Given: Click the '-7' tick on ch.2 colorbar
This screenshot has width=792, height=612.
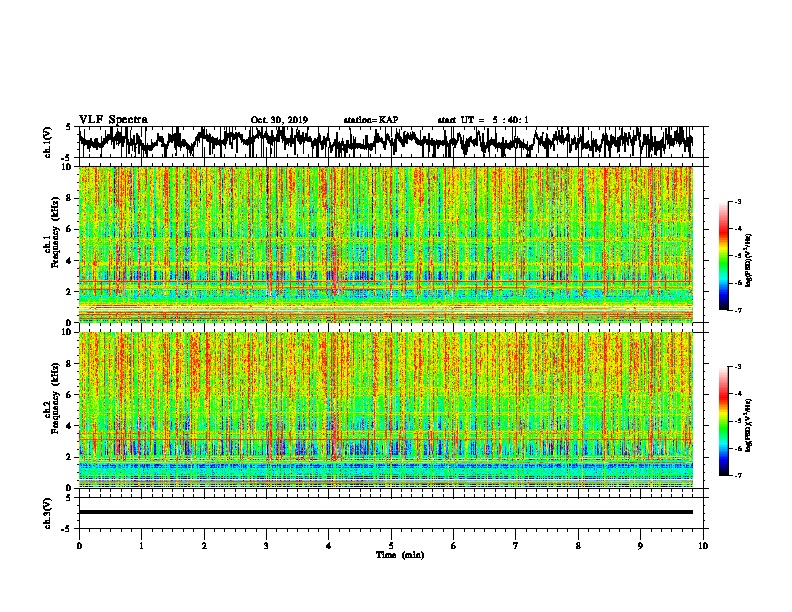Looking at the screenshot, I should 737,476.
